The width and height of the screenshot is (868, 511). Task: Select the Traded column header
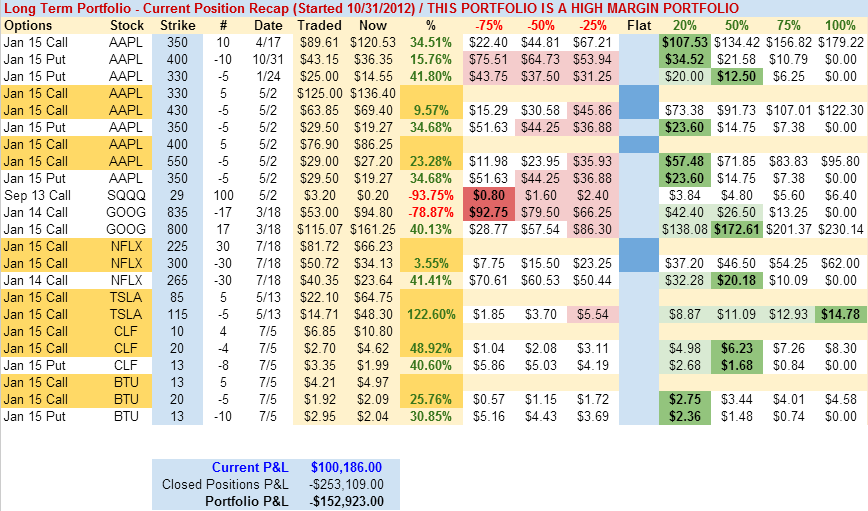pos(316,24)
